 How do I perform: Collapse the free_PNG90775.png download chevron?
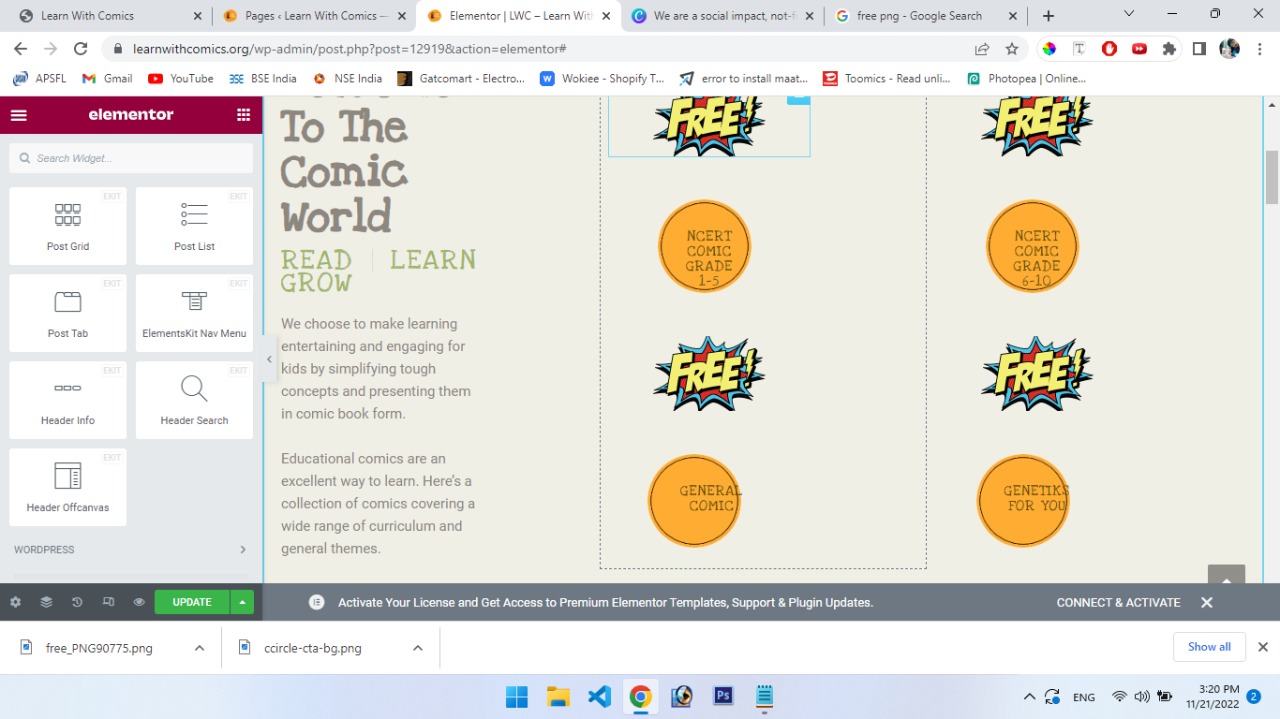198,647
